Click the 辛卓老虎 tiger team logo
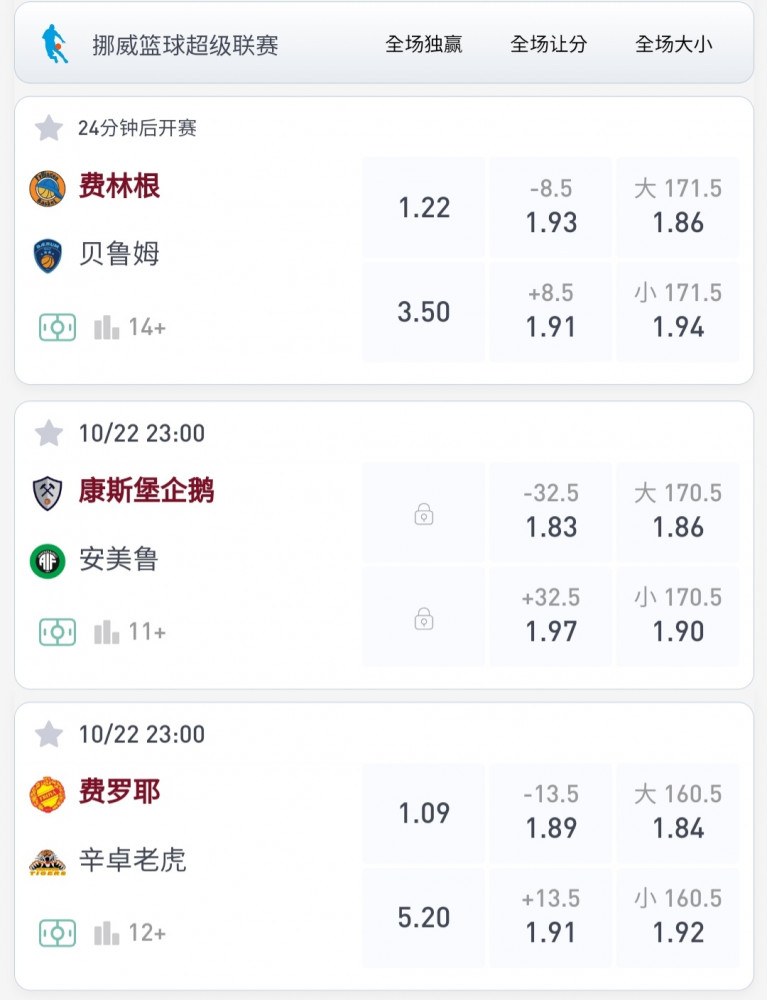 pyautogui.click(x=47, y=862)
